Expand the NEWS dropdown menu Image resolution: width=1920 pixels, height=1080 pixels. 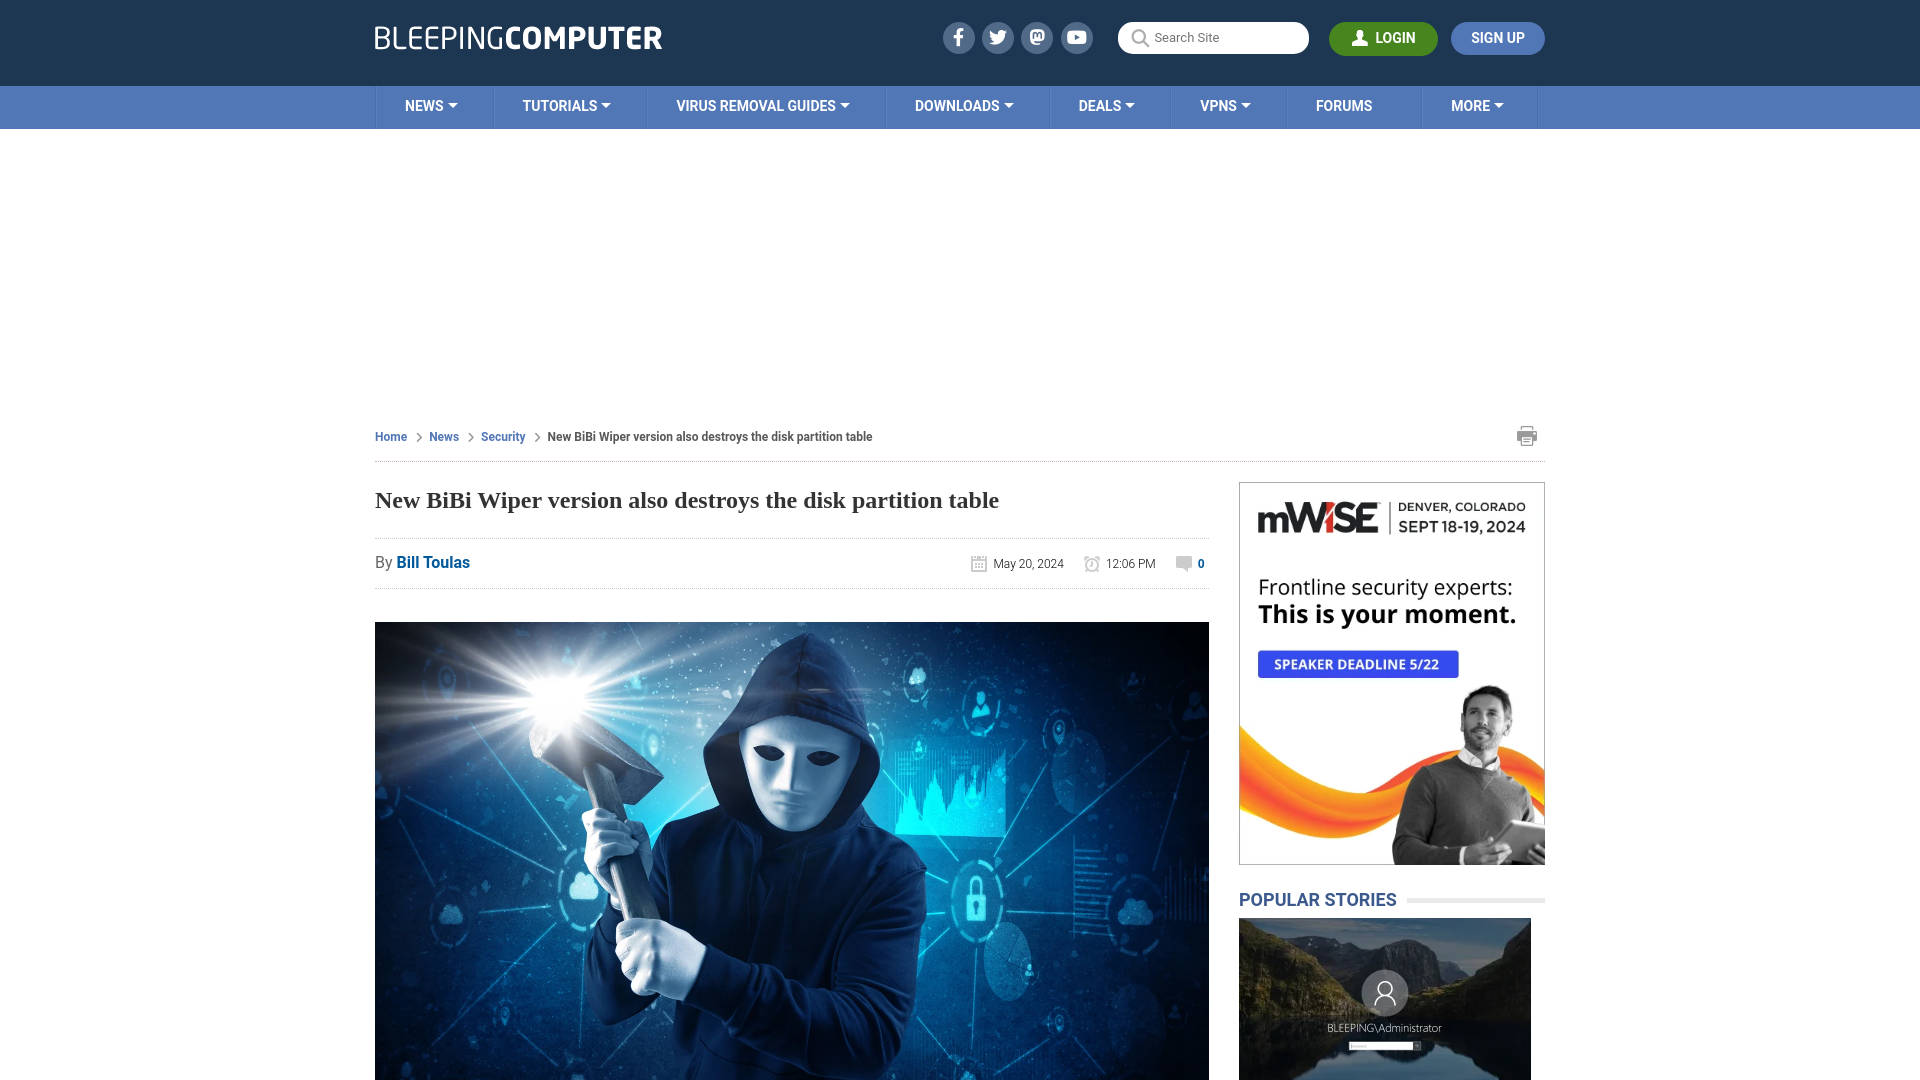pos(431,105)
